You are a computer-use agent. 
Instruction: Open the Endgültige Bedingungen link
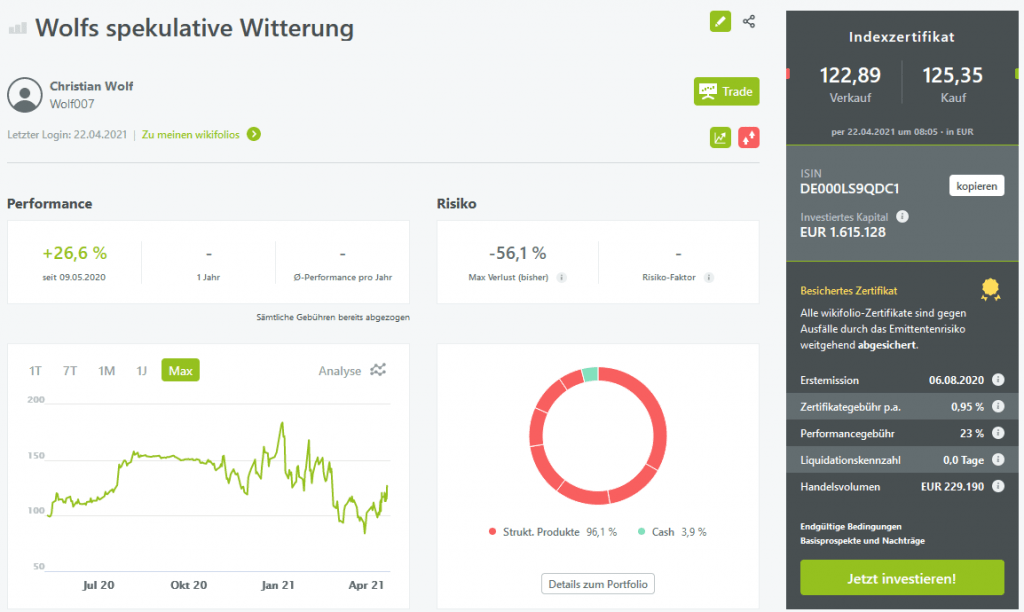click(851, 526)
